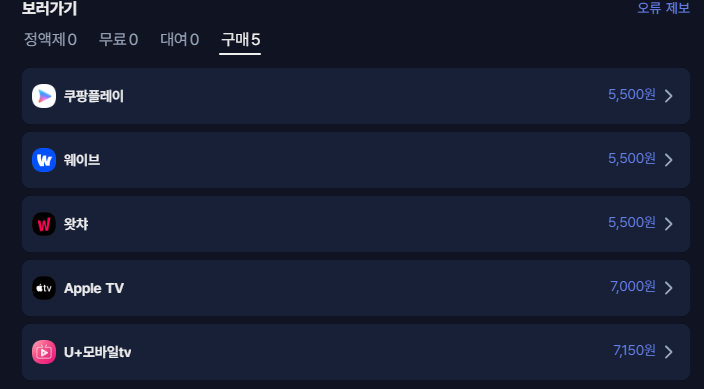The width and height of the screenshot is (704, 389).
Task: Click the blue Wavve logo icon
Action: click(44, 160)
